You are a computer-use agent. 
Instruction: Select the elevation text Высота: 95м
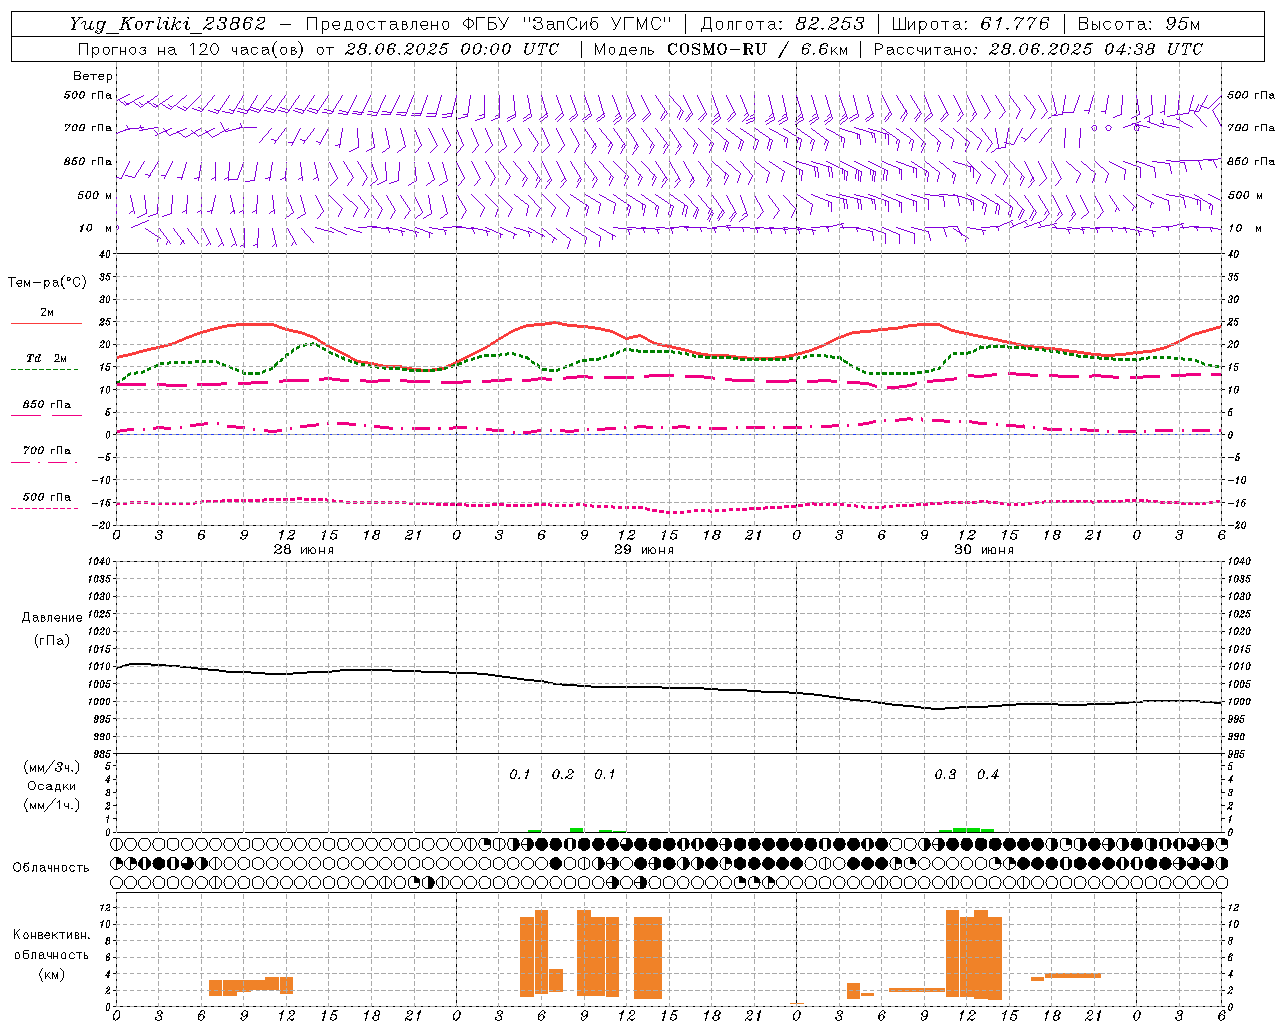1139,24
